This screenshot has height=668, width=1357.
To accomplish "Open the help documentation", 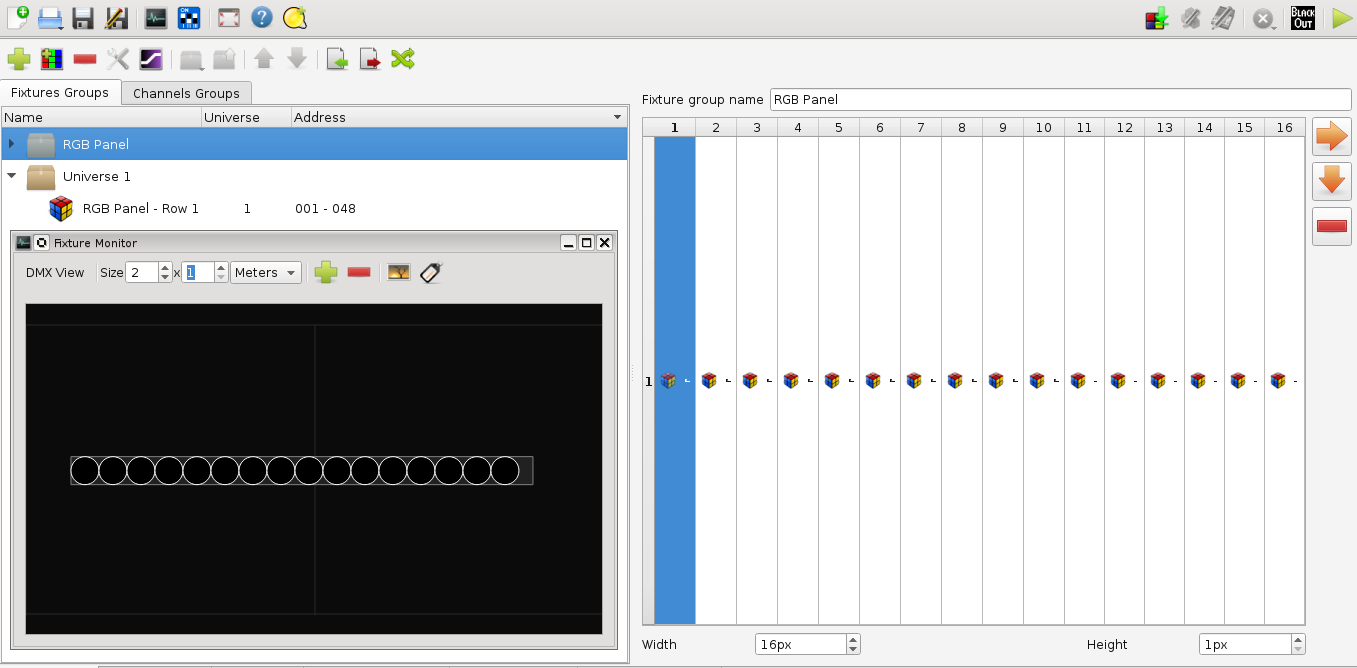I will click(x=261, y=17).
